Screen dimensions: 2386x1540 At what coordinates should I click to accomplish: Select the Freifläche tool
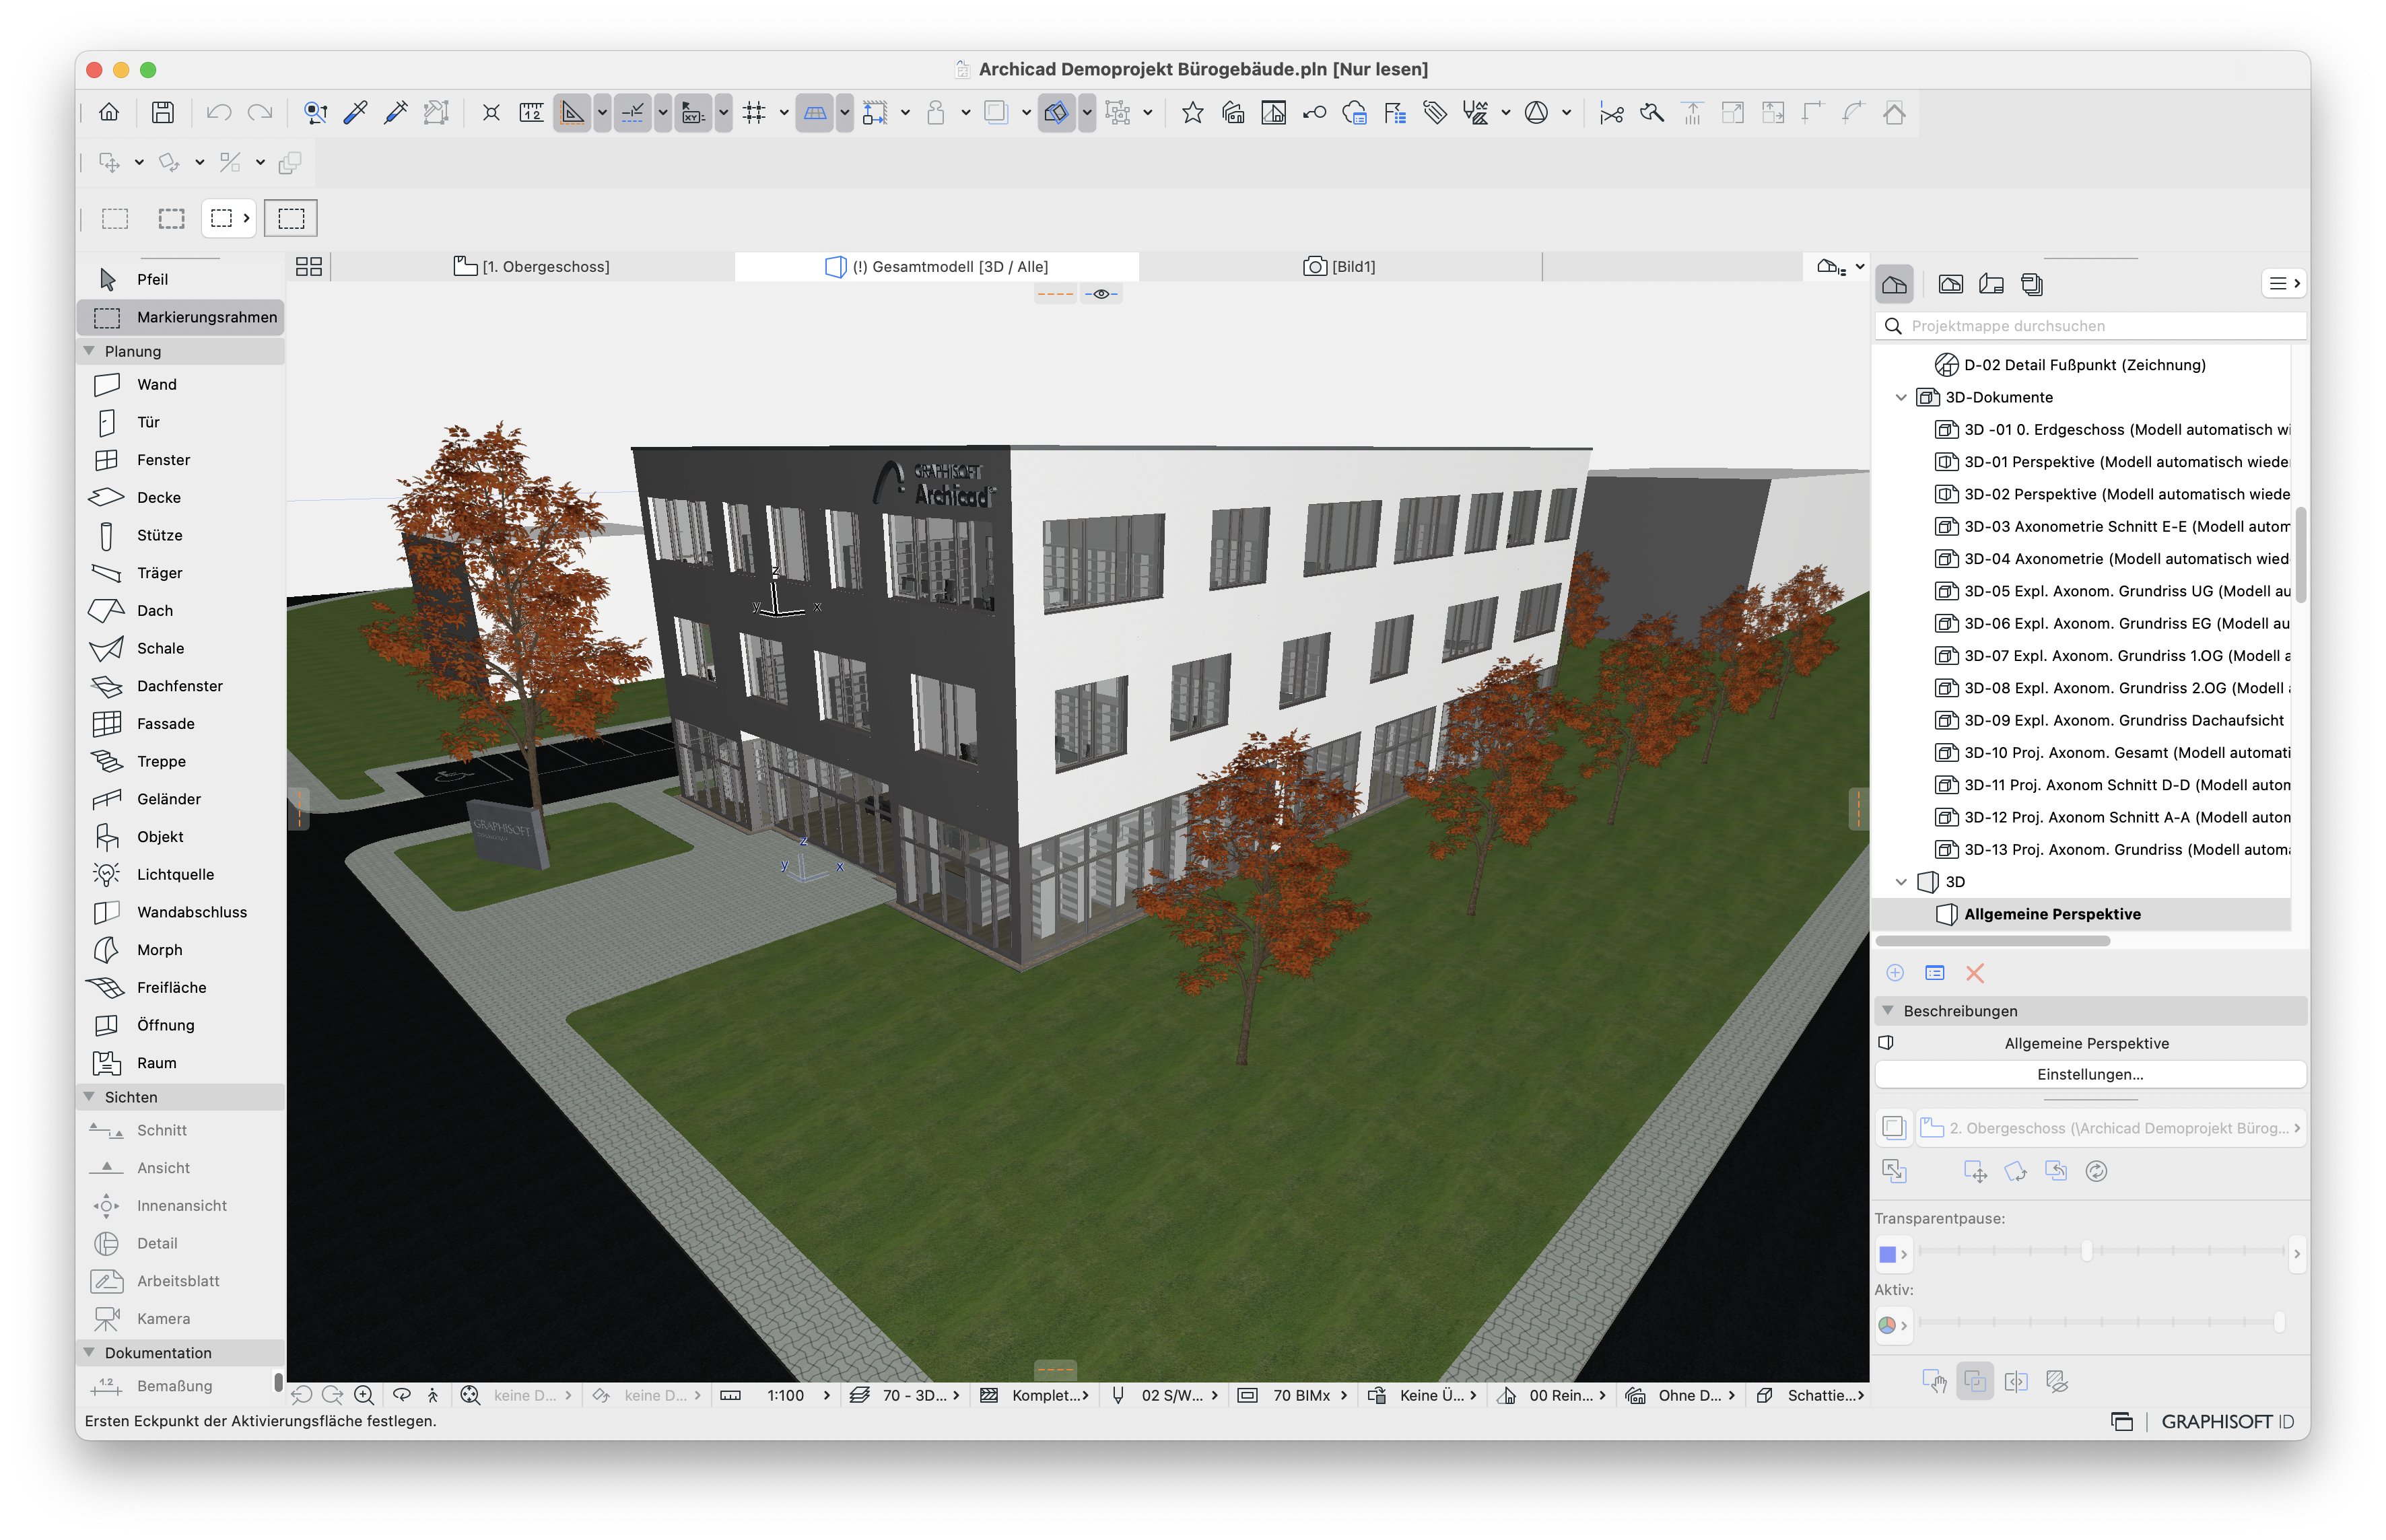coord(180,987)
